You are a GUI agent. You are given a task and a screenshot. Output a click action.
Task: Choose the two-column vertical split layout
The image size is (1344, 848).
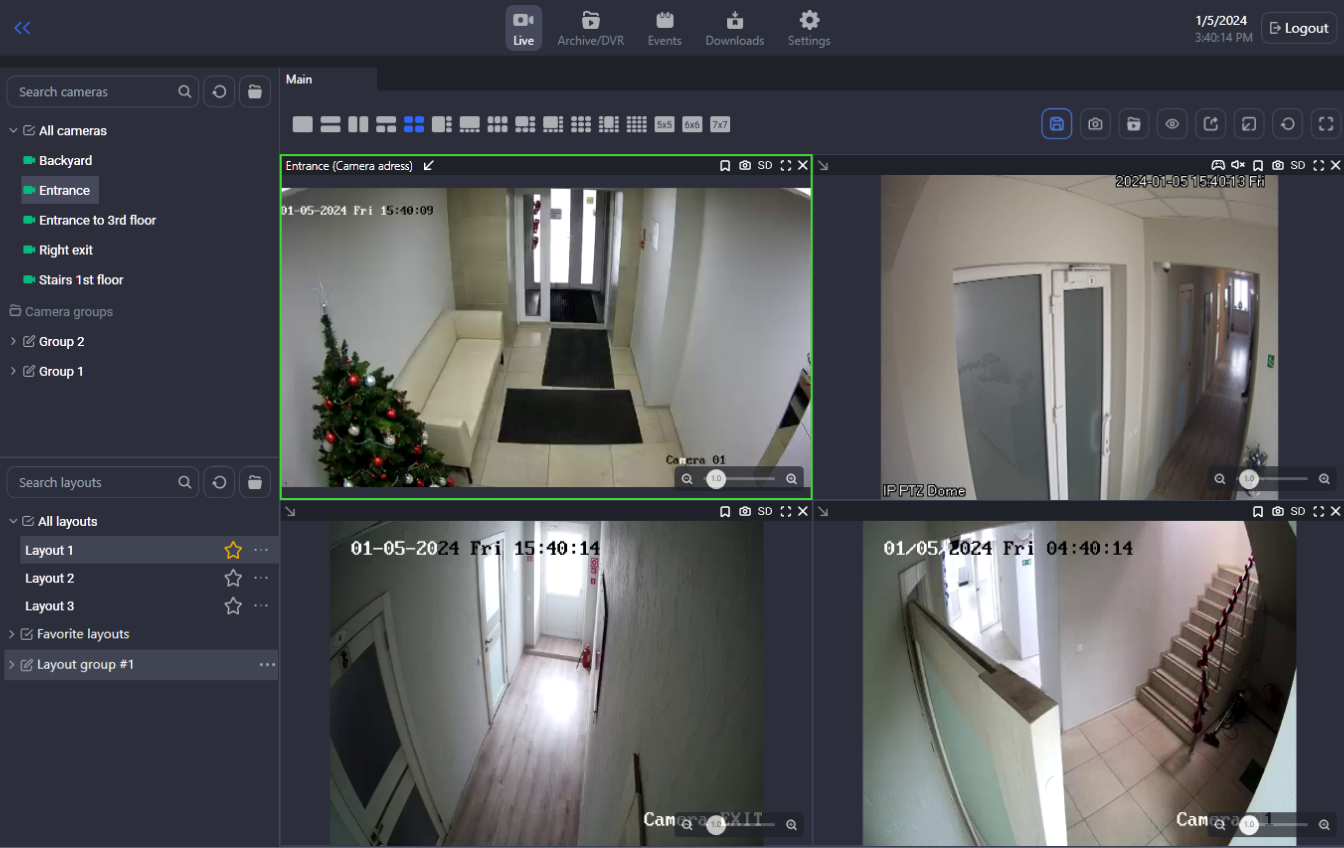pyautogui.click(x=358, y=124)
